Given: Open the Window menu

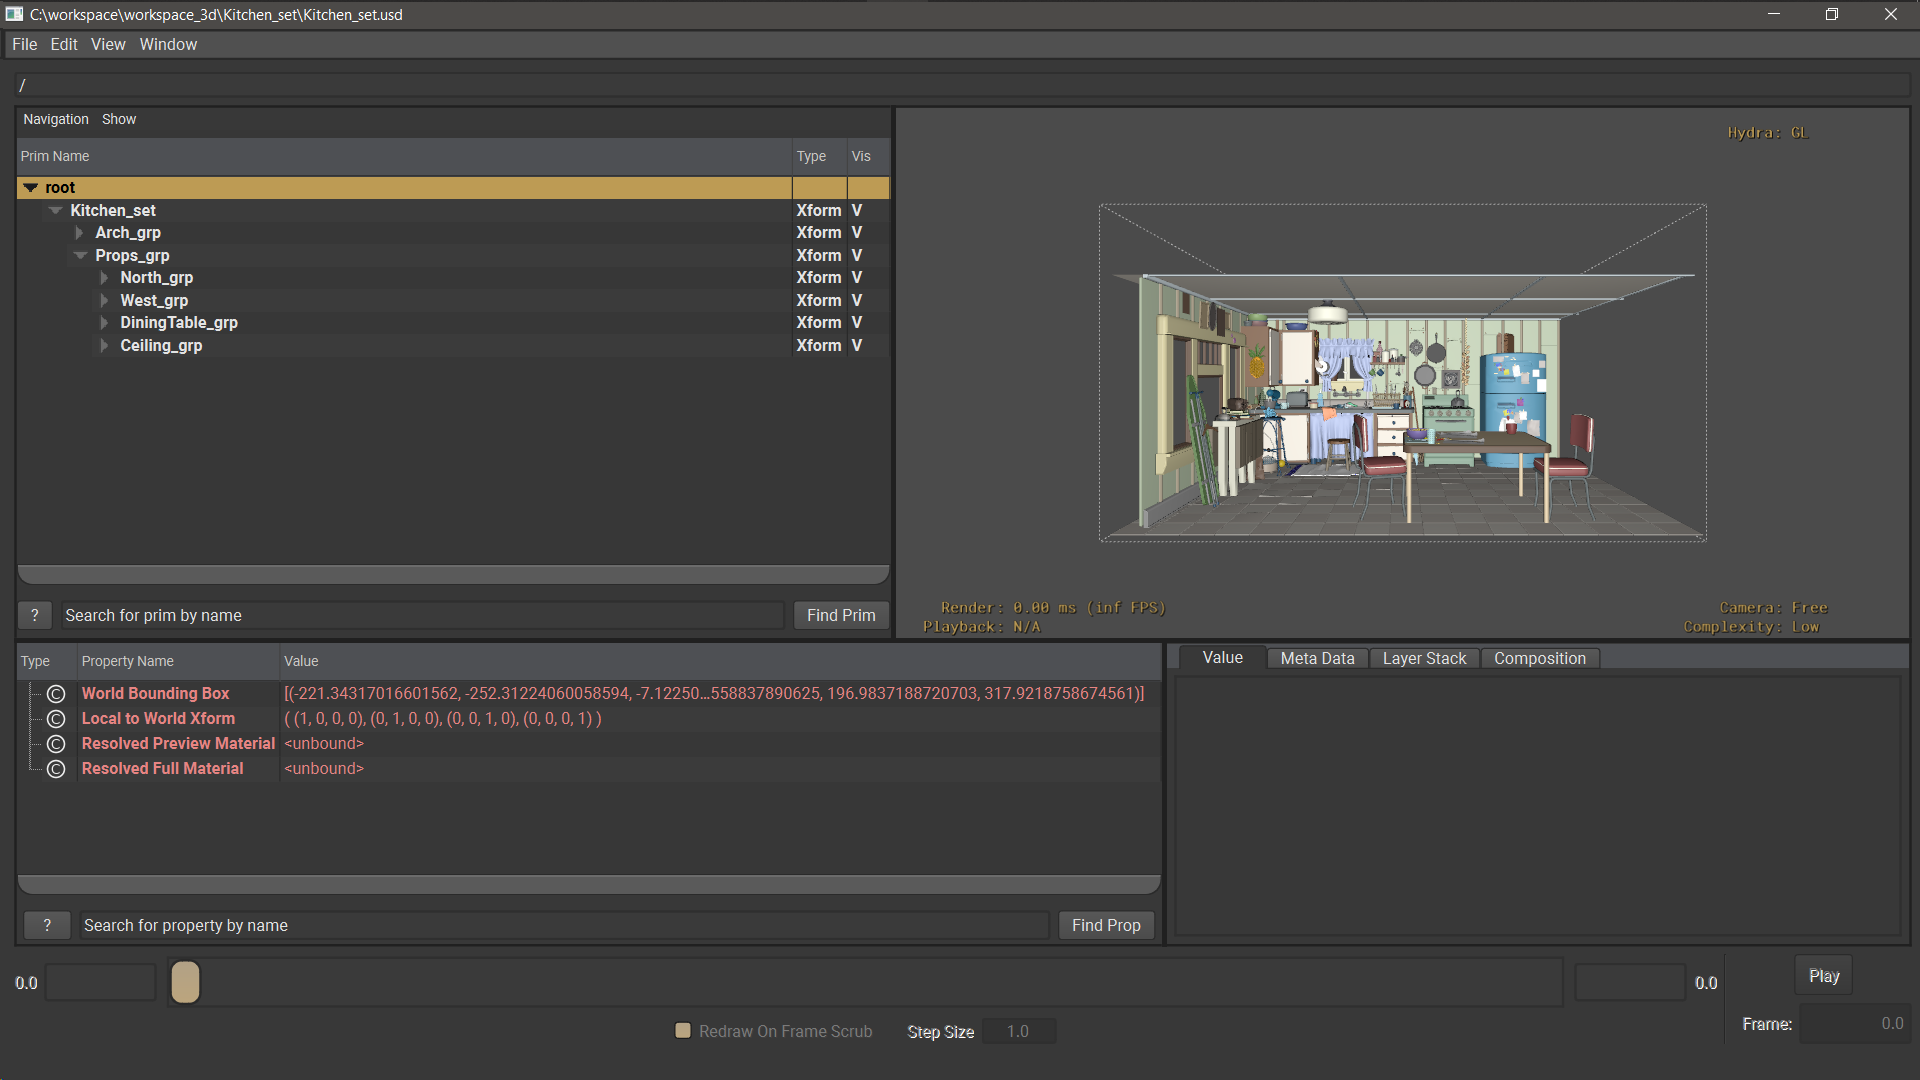Looking at the screenshot, I should [168, 44].
